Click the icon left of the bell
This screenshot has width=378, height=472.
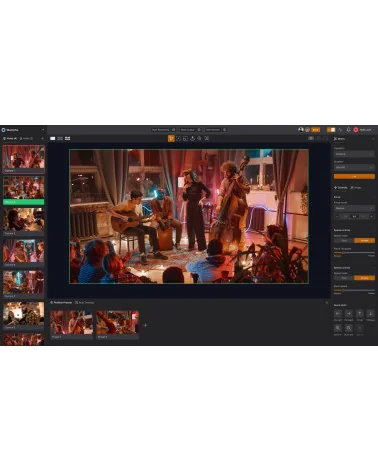[340, 130]
